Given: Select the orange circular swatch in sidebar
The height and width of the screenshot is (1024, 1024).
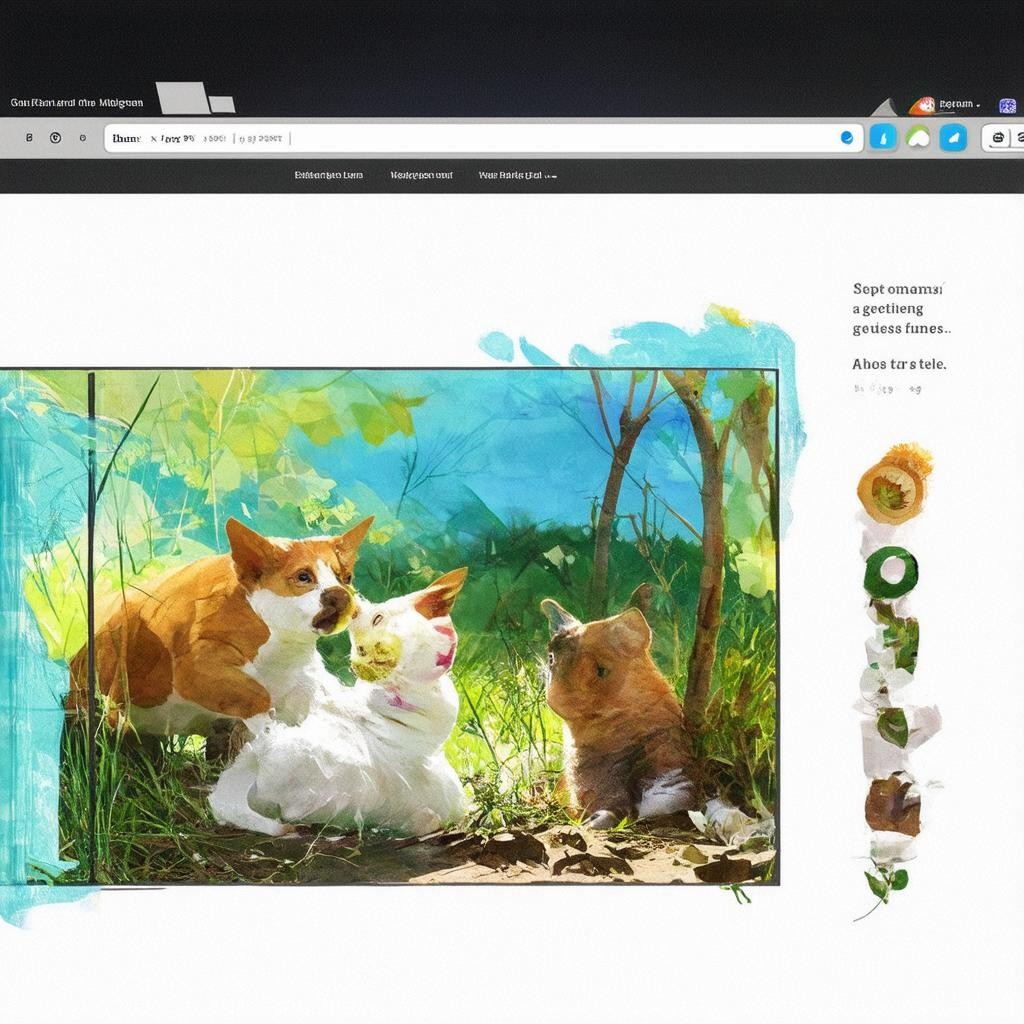Looking at the screenshot, I should coord(890,489).
